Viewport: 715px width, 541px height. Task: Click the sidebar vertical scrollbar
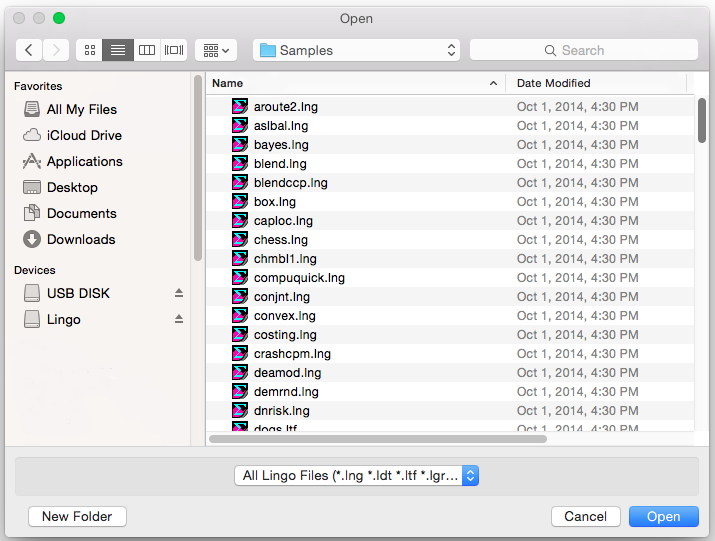(x=197, y=168)
